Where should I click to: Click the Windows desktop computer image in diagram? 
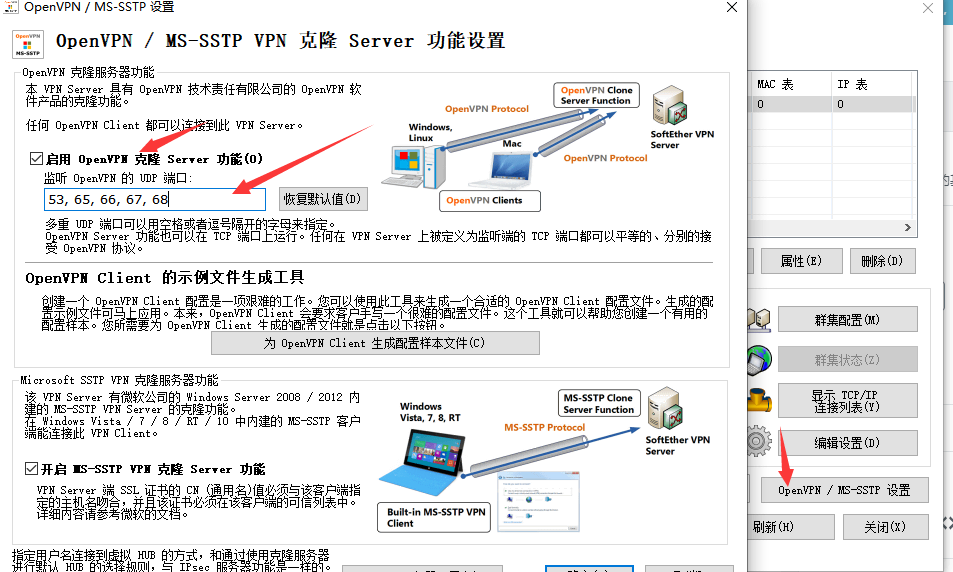click(x=415, y=168)
